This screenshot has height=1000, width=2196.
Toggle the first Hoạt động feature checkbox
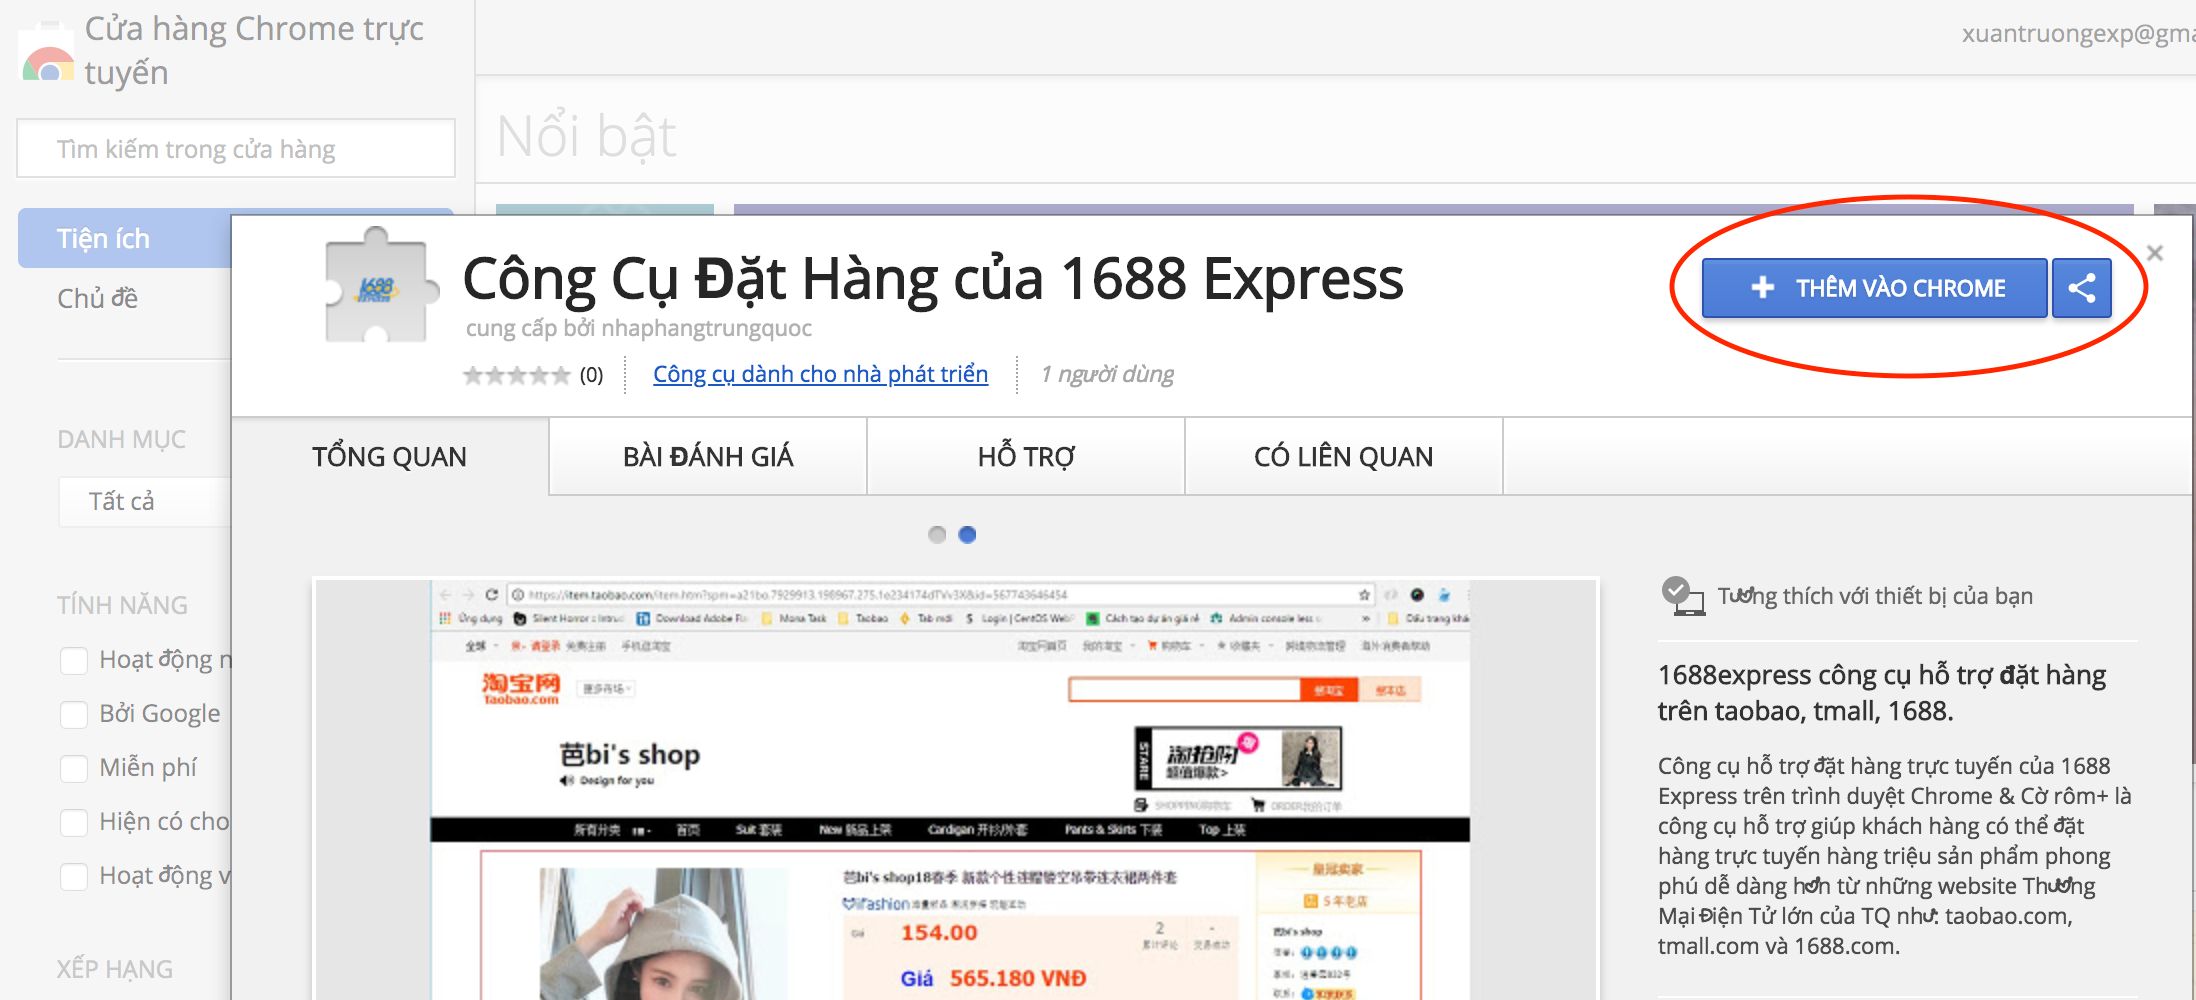coord(74,660)
